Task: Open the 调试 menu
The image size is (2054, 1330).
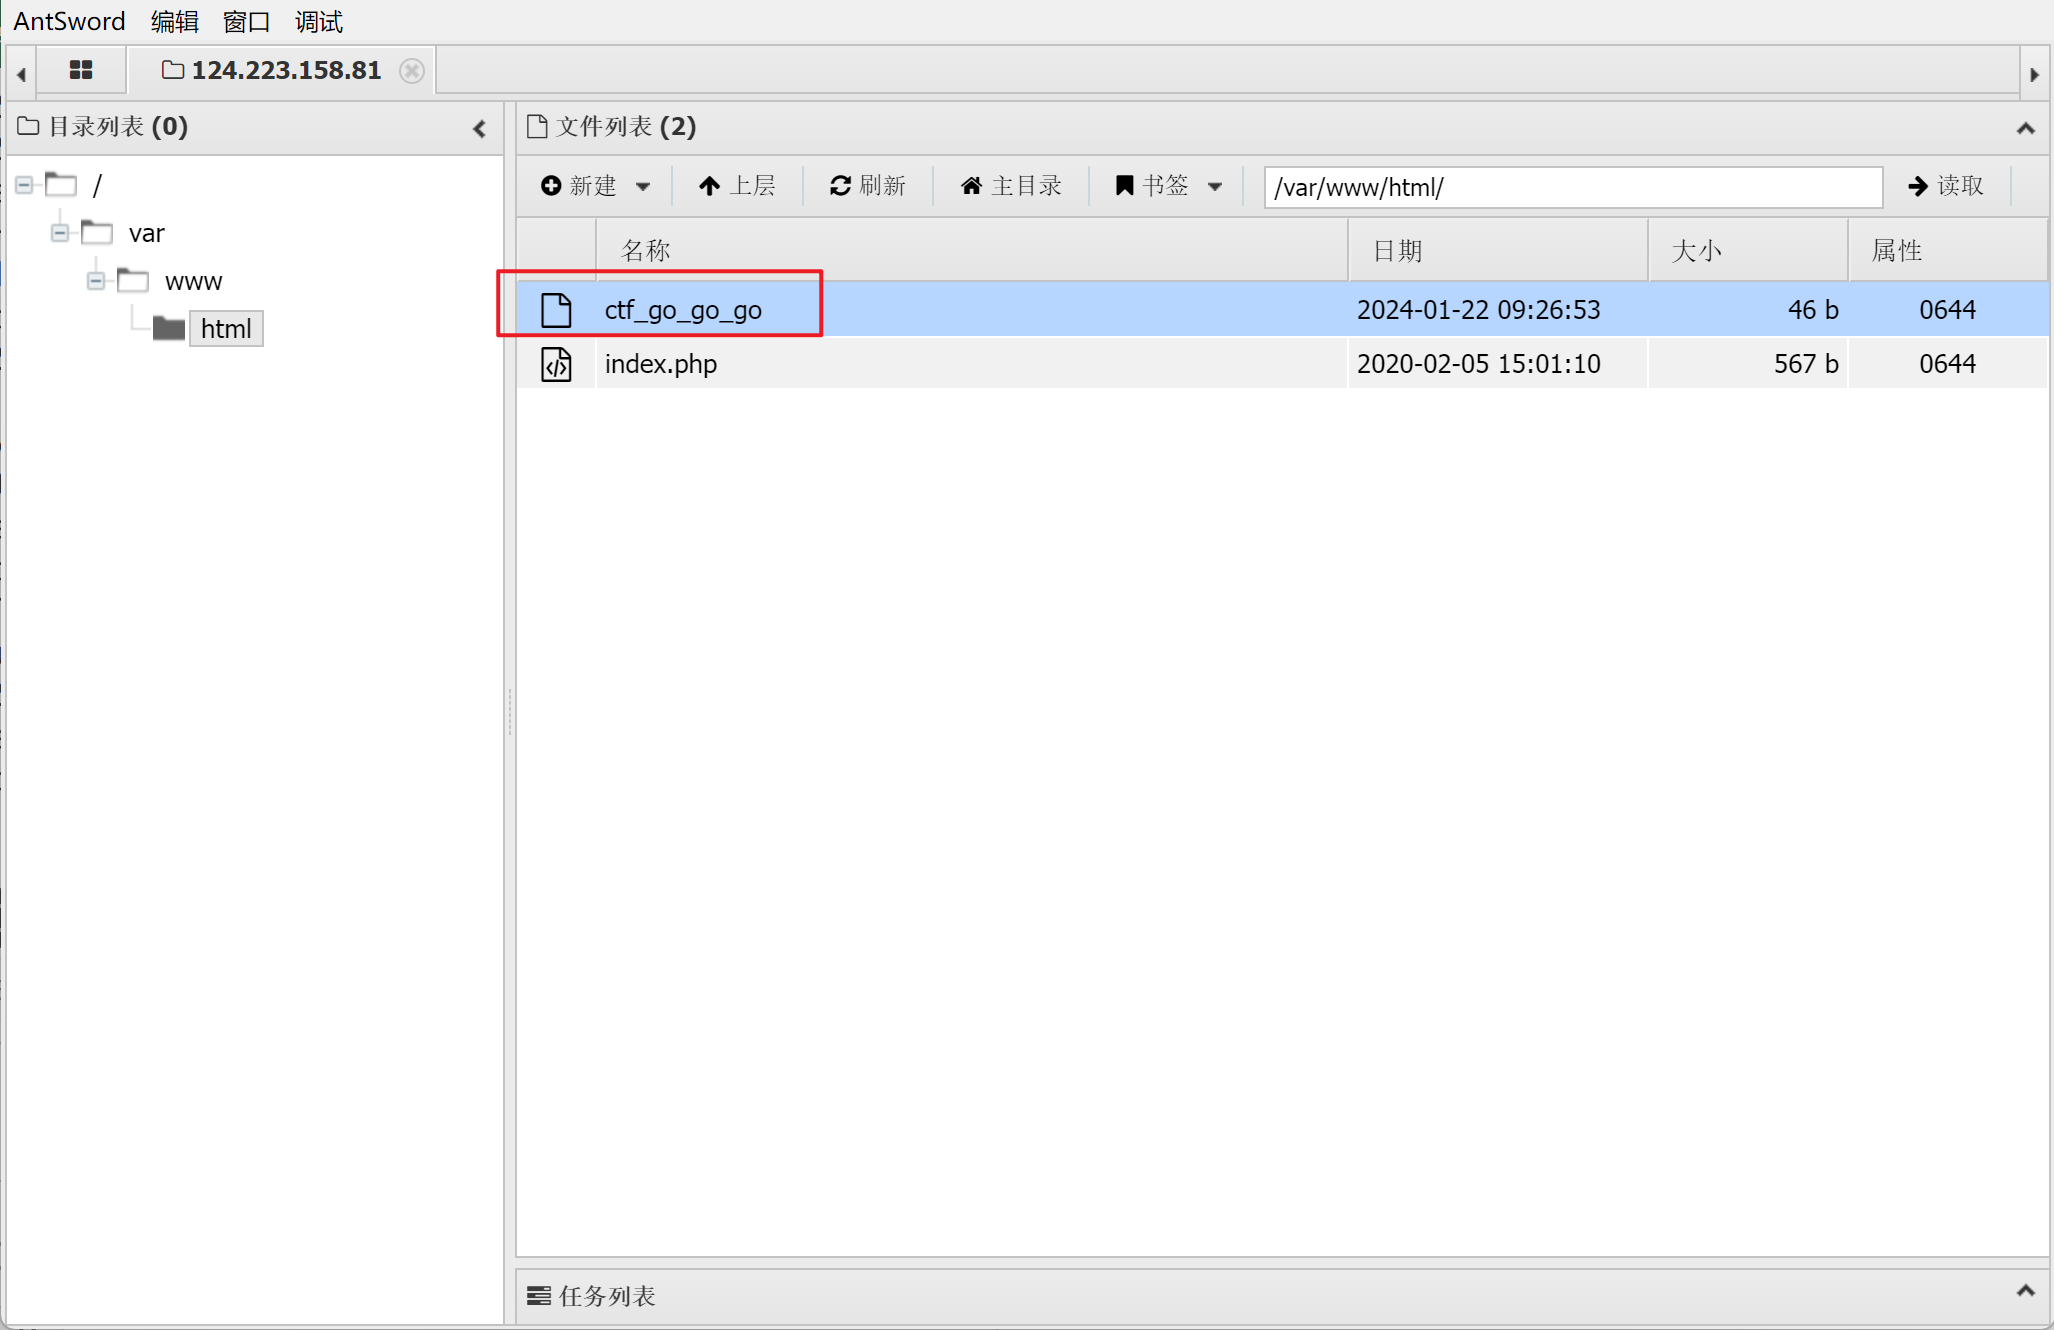Action: point(318,21)
